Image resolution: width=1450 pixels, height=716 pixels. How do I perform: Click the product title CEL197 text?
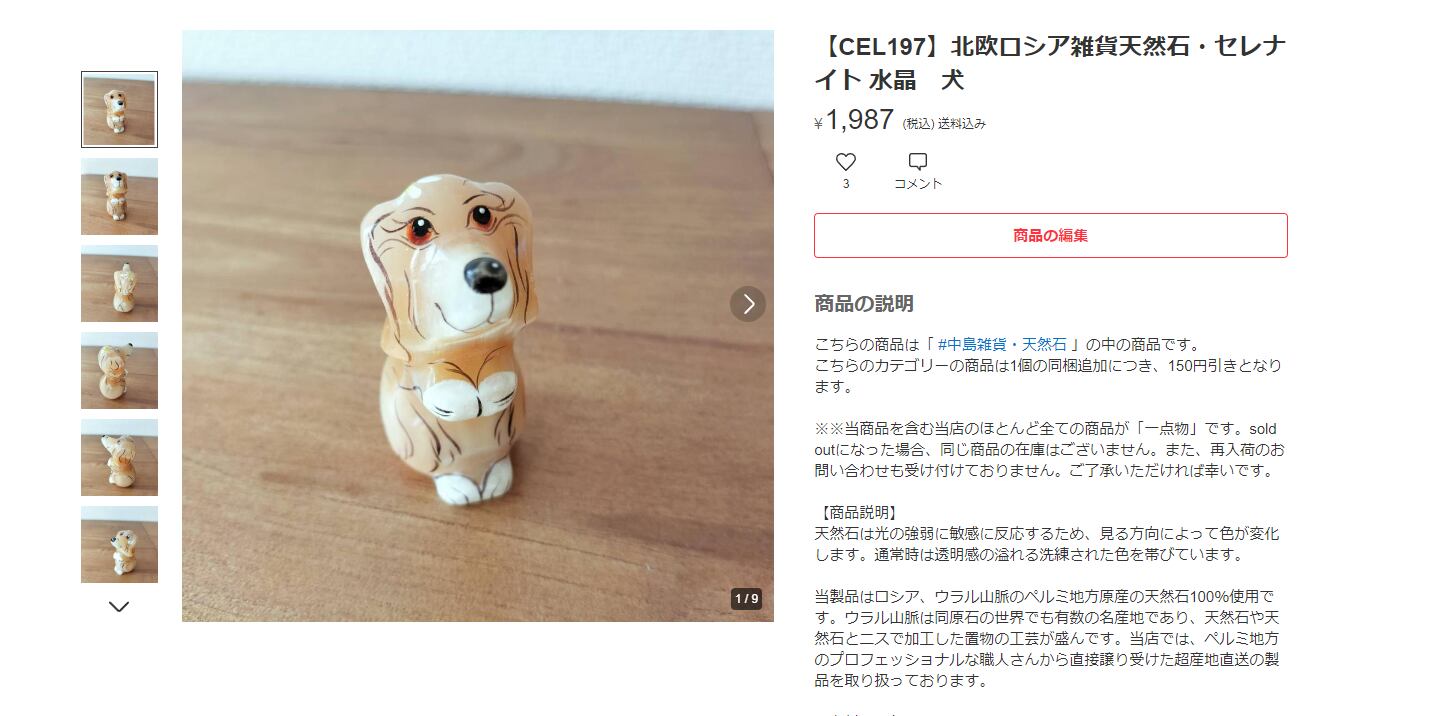(1049, 63)
